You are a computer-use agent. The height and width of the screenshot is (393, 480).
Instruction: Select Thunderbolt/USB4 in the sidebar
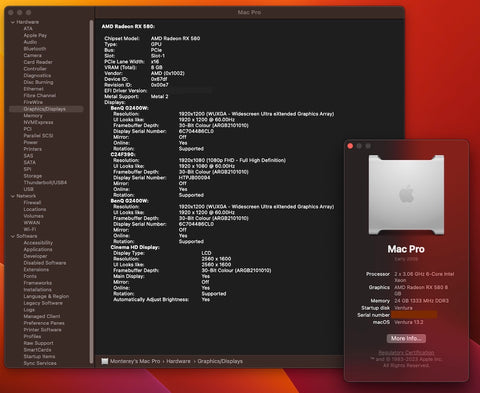[45, 183]
